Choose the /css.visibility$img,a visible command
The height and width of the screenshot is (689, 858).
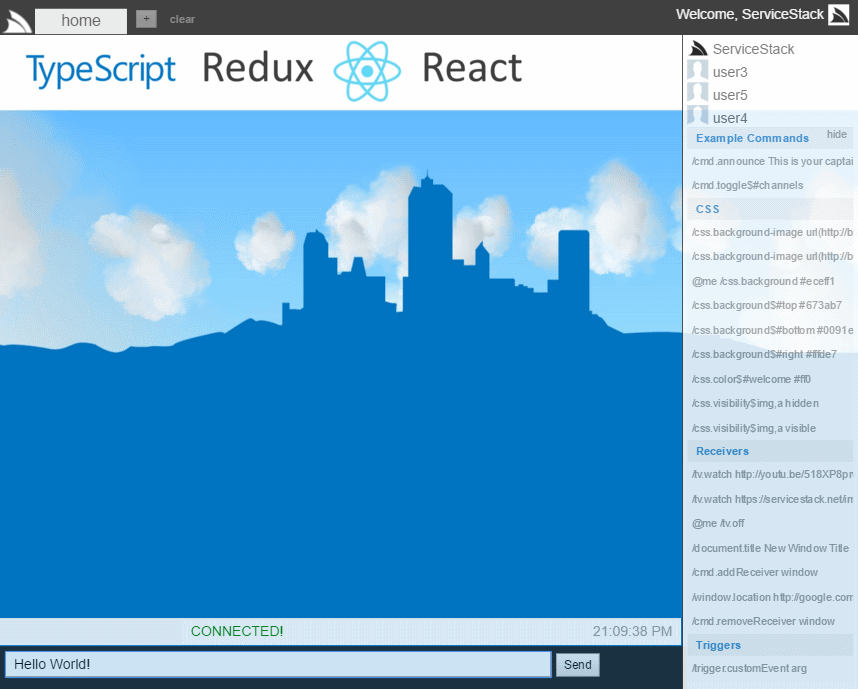(753, 428)
